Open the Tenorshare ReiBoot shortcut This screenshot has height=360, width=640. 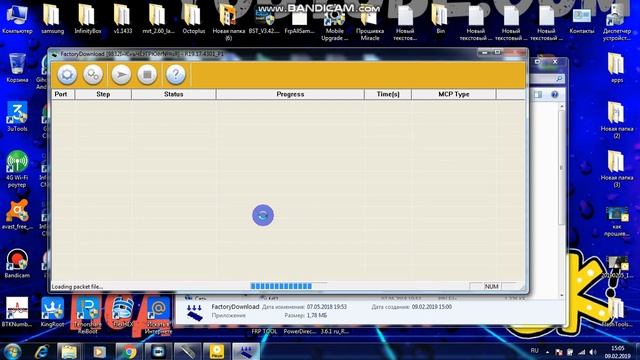tap(88, 316)
